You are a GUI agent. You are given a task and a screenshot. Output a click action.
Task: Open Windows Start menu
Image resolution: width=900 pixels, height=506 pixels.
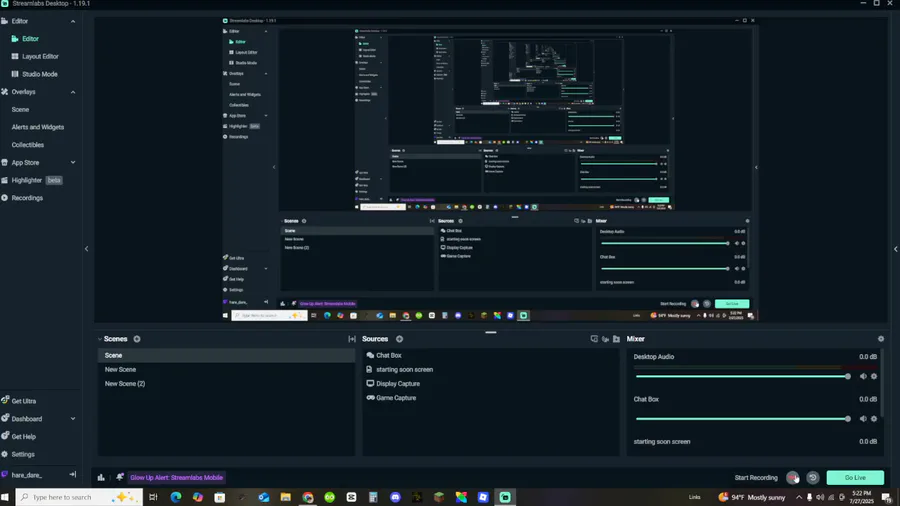(5, 497)
